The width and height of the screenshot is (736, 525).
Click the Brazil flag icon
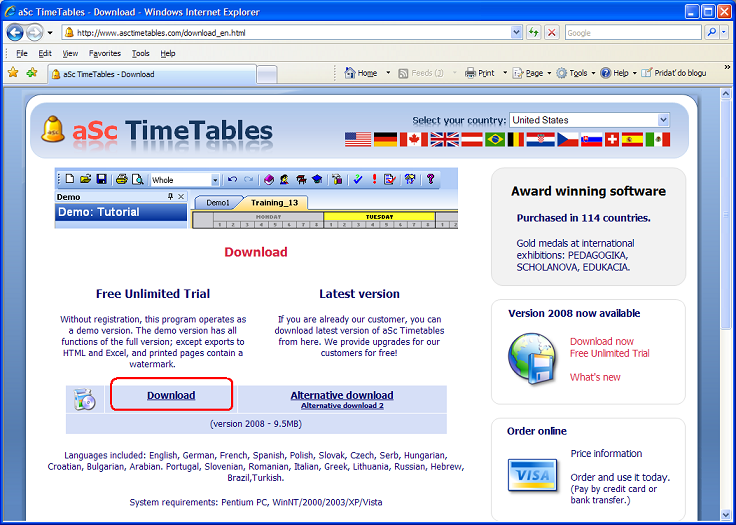point(494,140)
